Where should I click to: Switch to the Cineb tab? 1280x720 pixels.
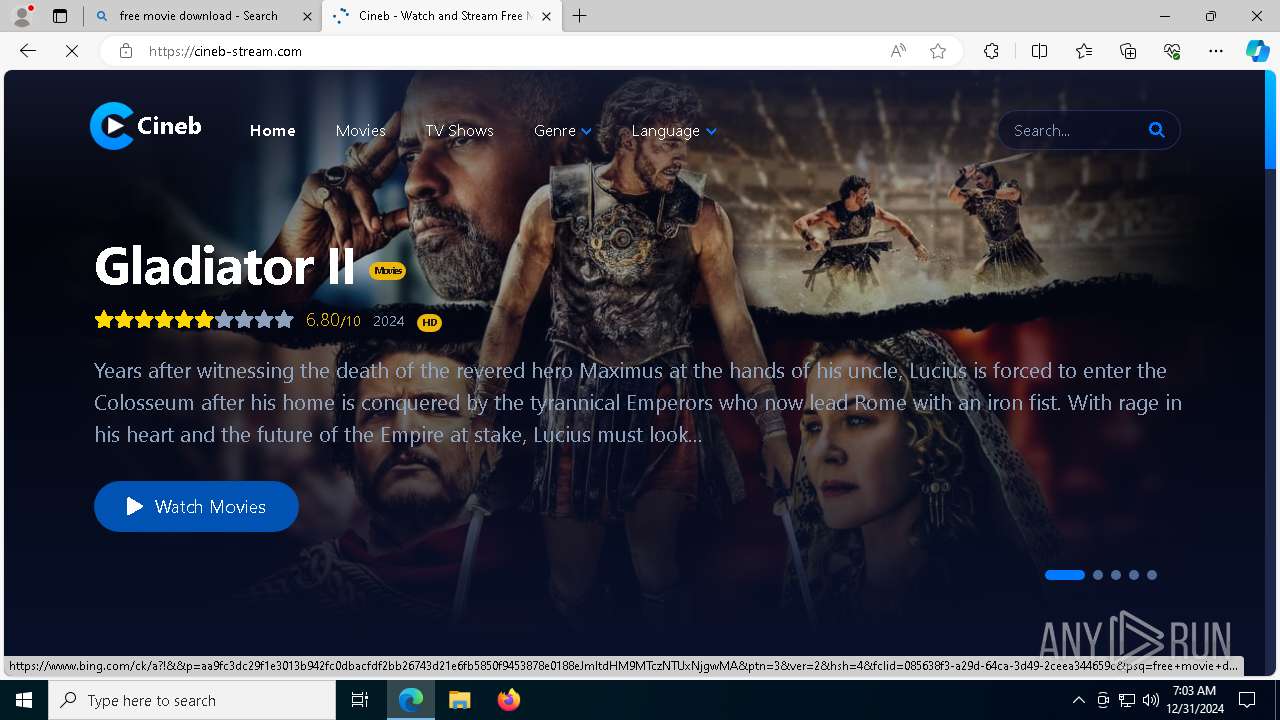pos(440,16)
